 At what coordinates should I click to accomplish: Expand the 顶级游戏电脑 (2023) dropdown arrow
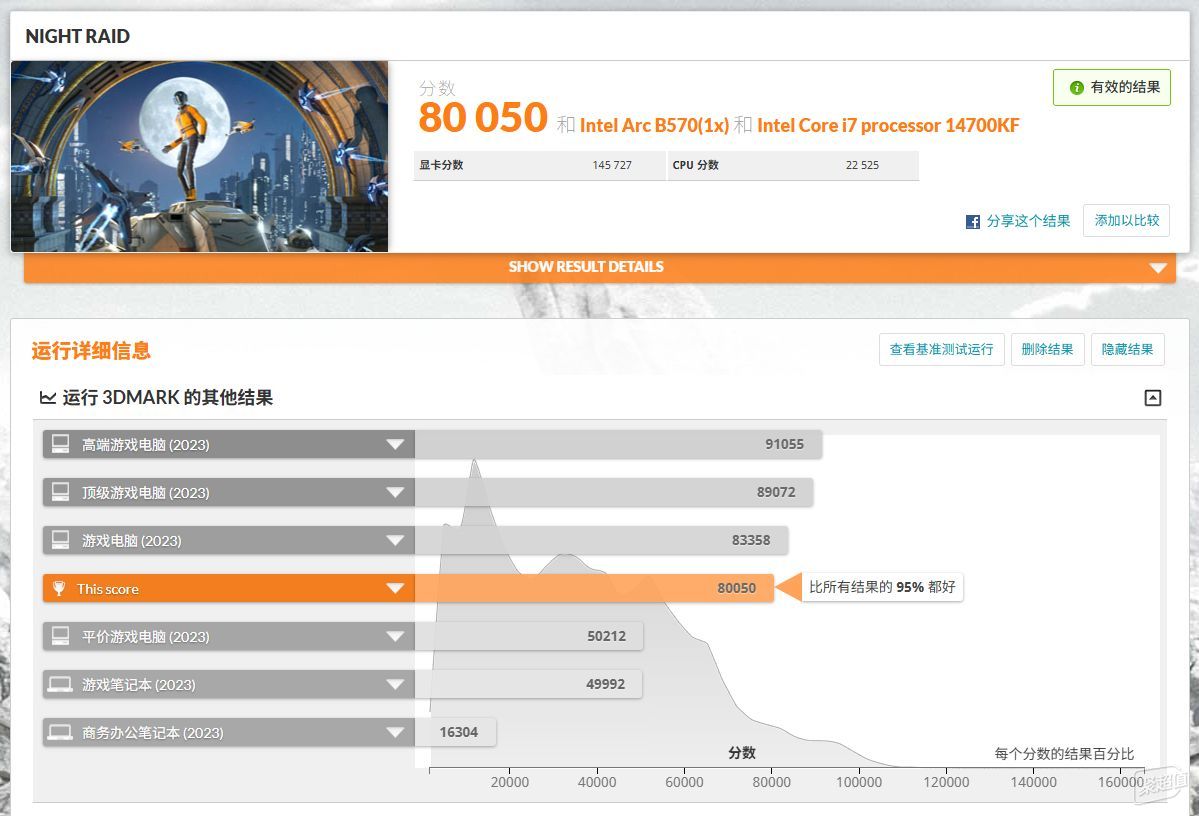[x=395, y=493]
